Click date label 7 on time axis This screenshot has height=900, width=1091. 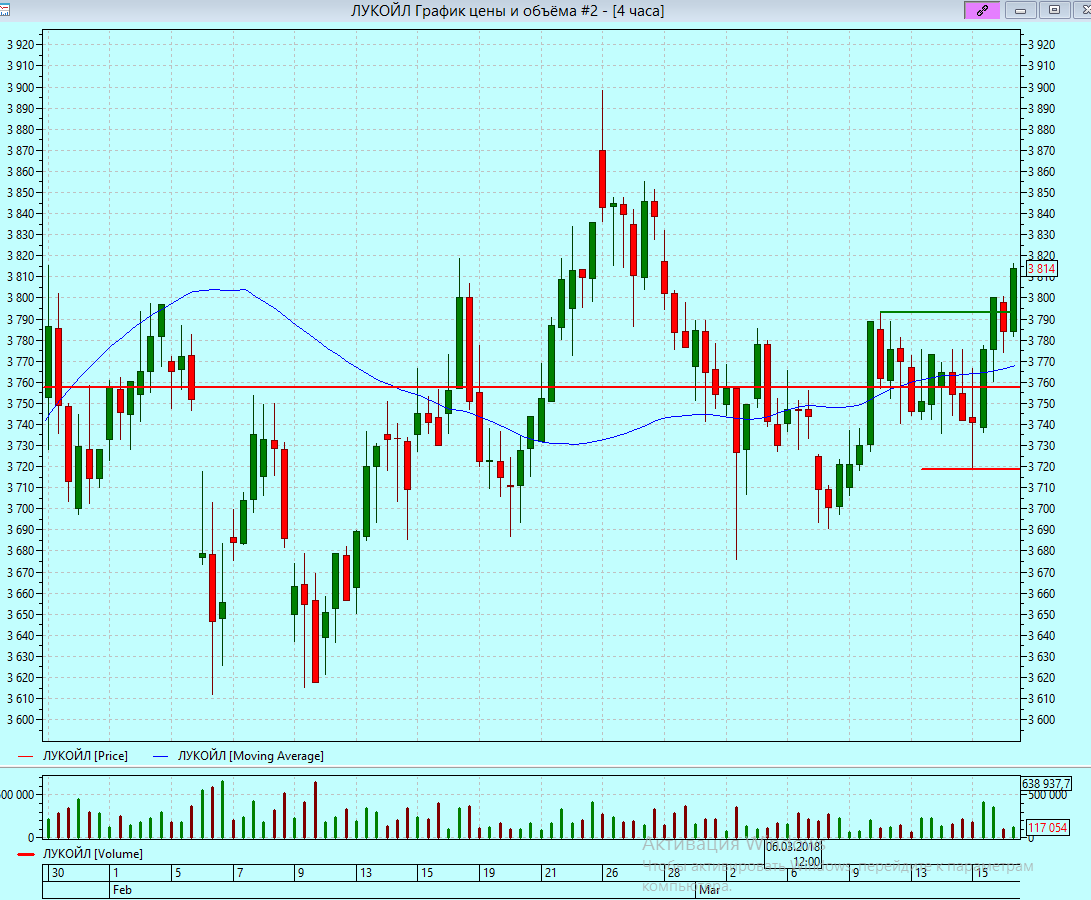(240, 872)
